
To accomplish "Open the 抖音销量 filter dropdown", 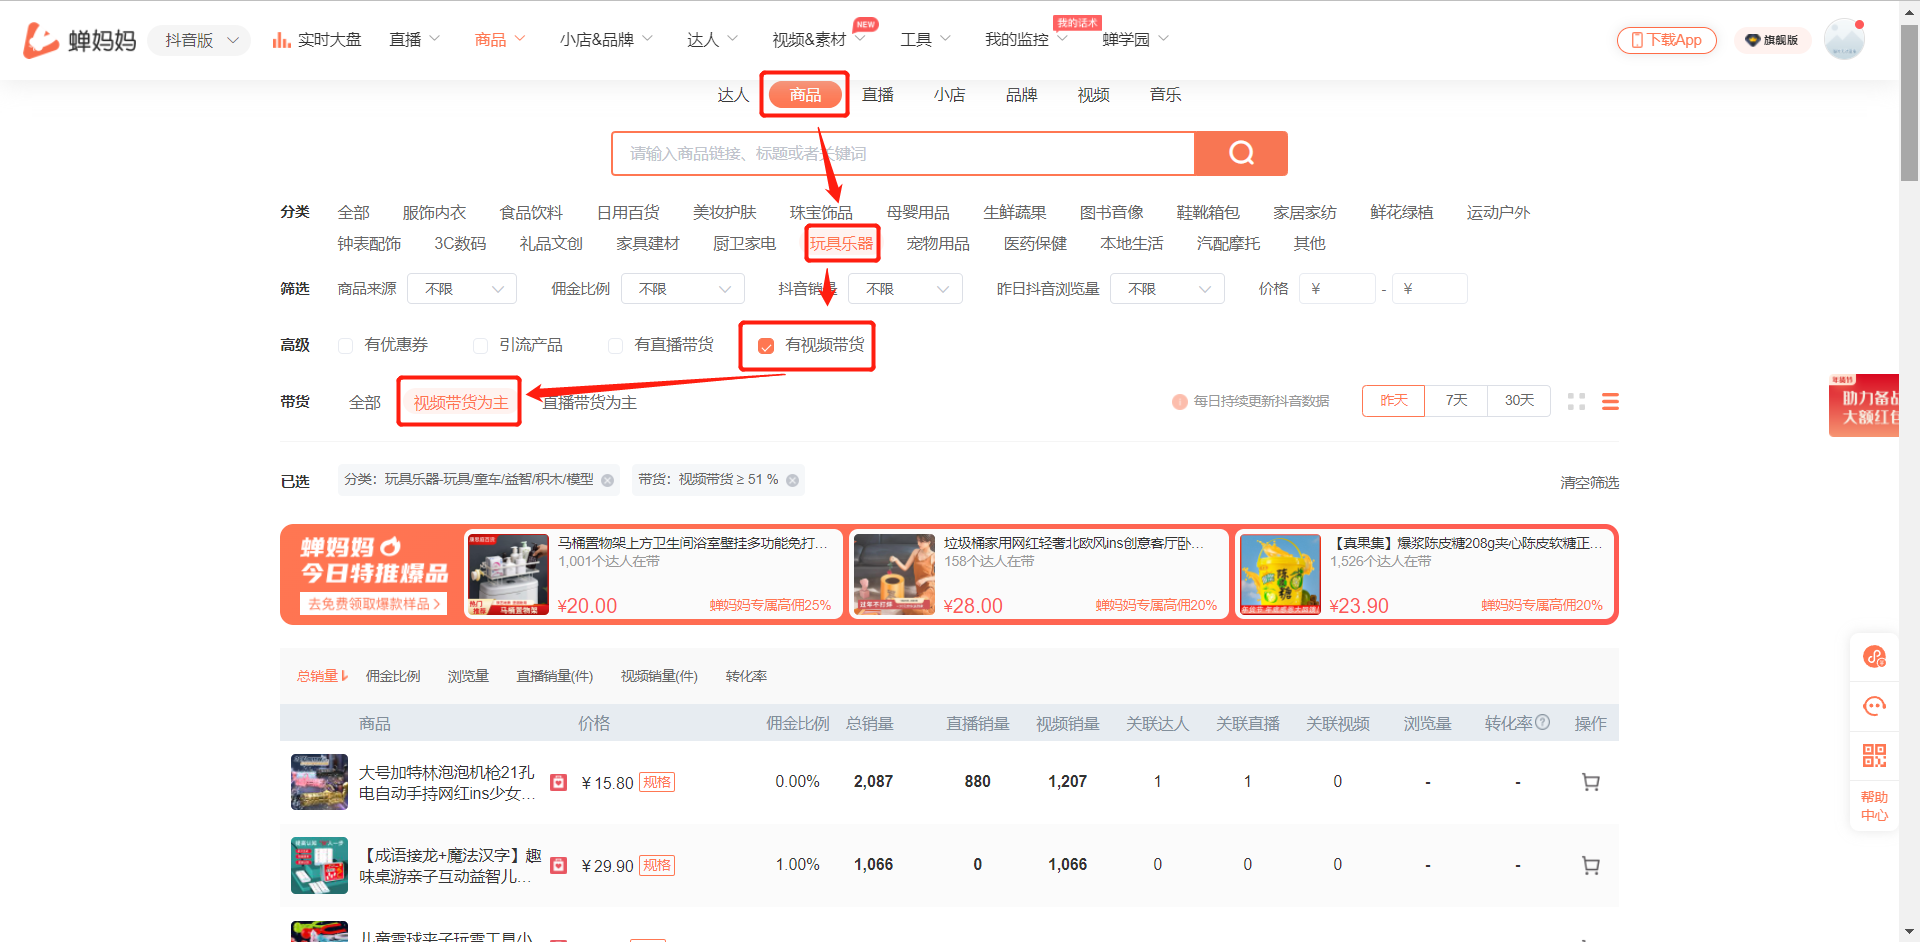I will click(905, 288).
